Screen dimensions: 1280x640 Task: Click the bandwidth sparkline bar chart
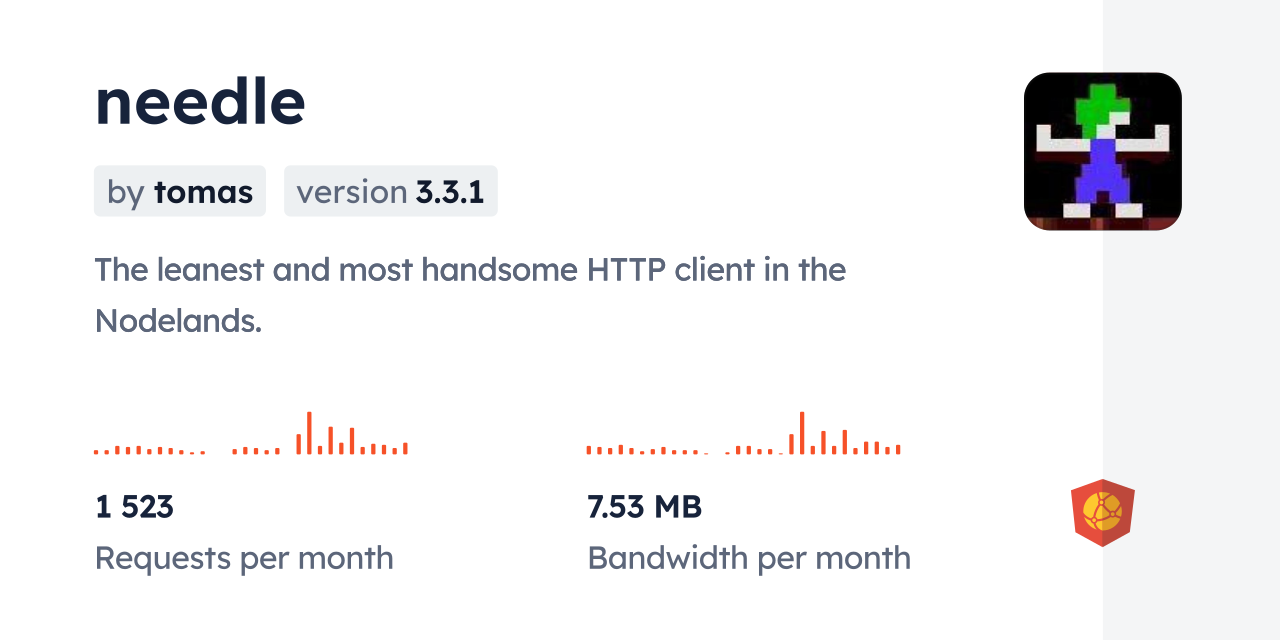tap(743, 440)
